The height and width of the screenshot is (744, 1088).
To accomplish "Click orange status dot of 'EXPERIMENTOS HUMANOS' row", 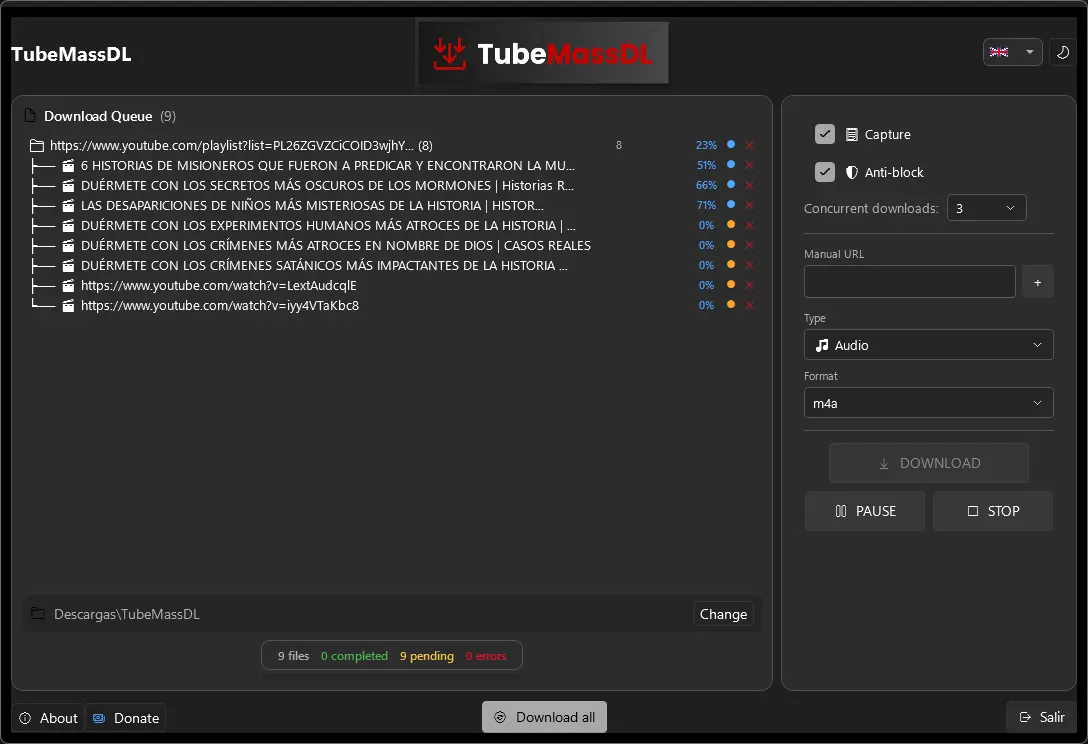I will tap(731, 224).
